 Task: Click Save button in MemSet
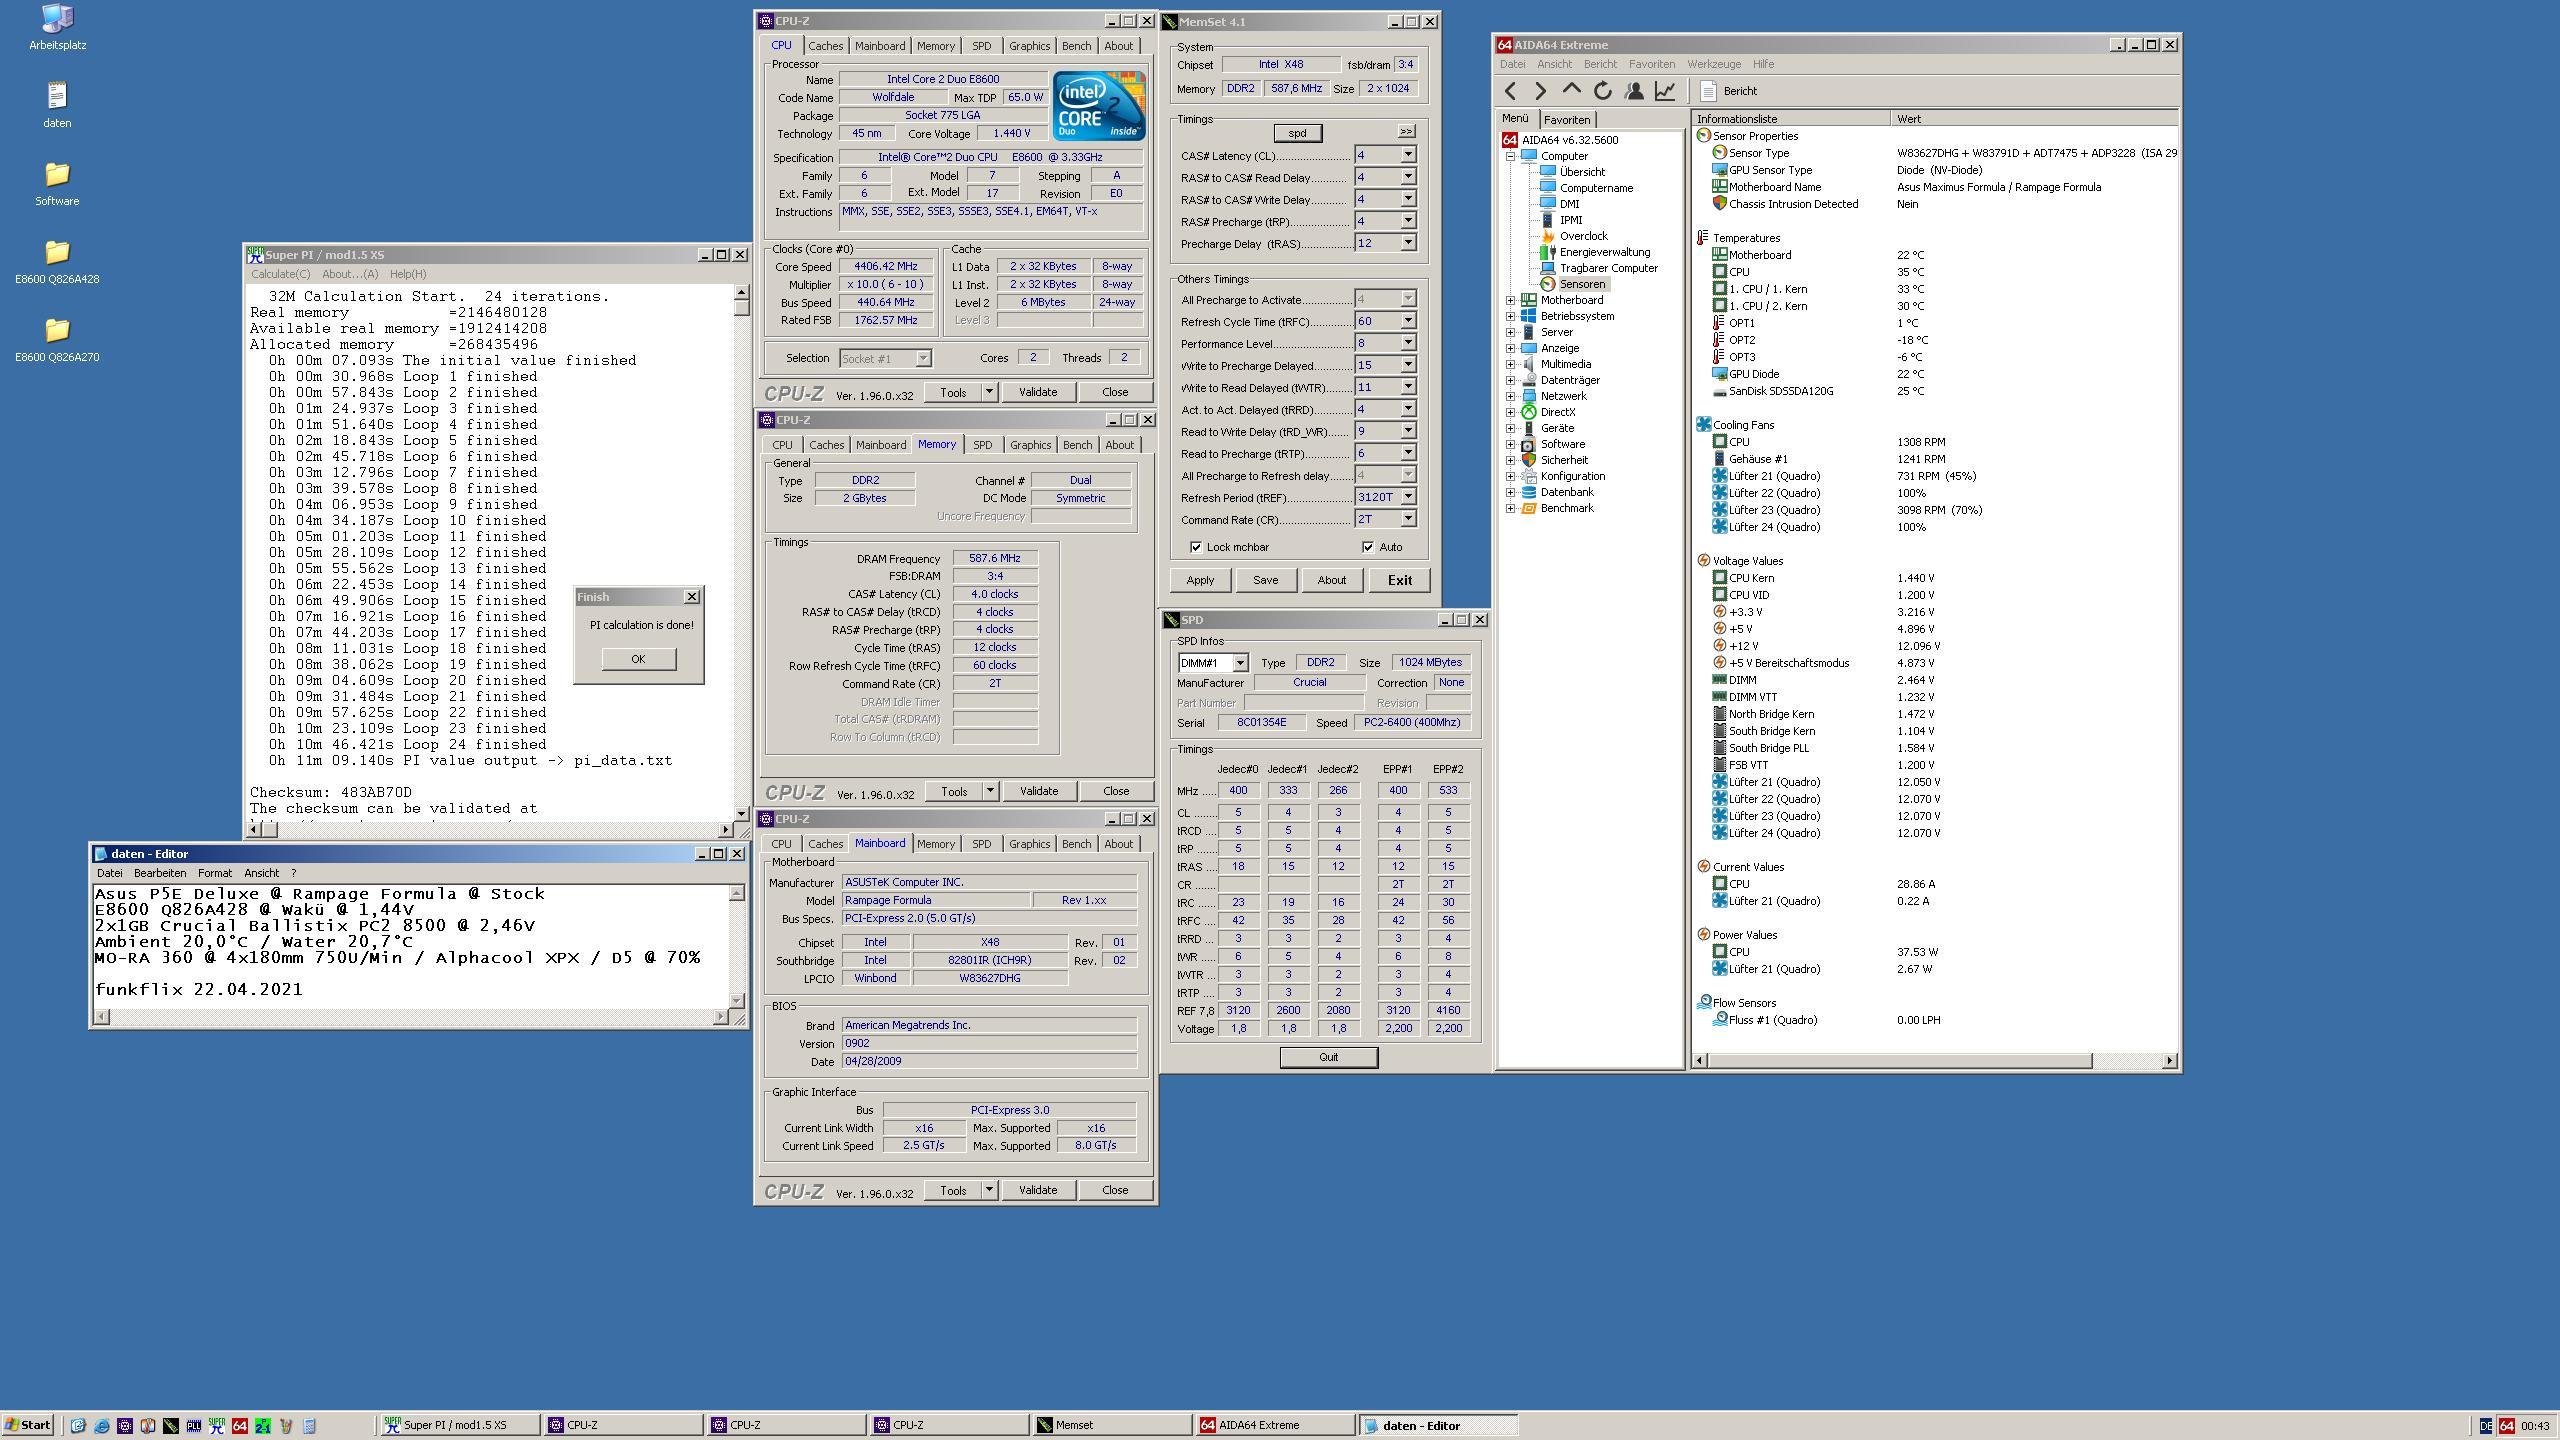[1265, 580]
